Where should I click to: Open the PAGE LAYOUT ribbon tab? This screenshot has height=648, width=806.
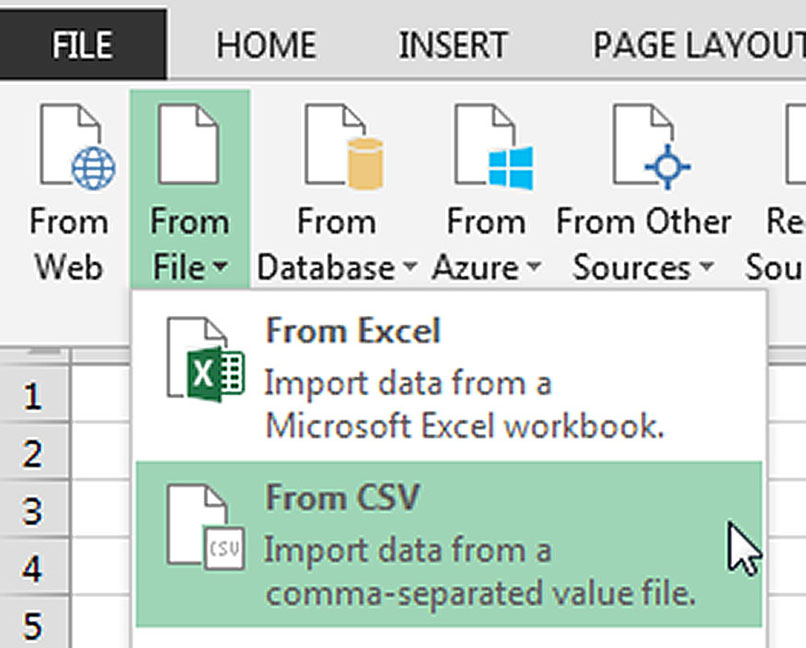(699, 45)
